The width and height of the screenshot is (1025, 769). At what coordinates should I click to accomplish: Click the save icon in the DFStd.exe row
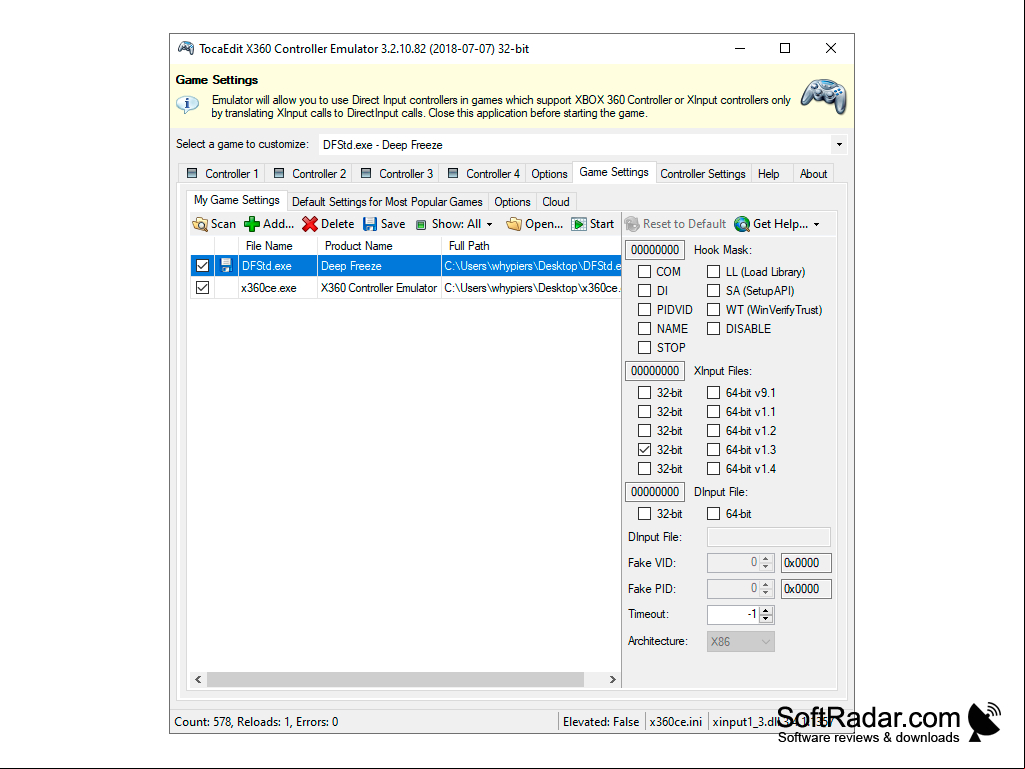(226, 265)
